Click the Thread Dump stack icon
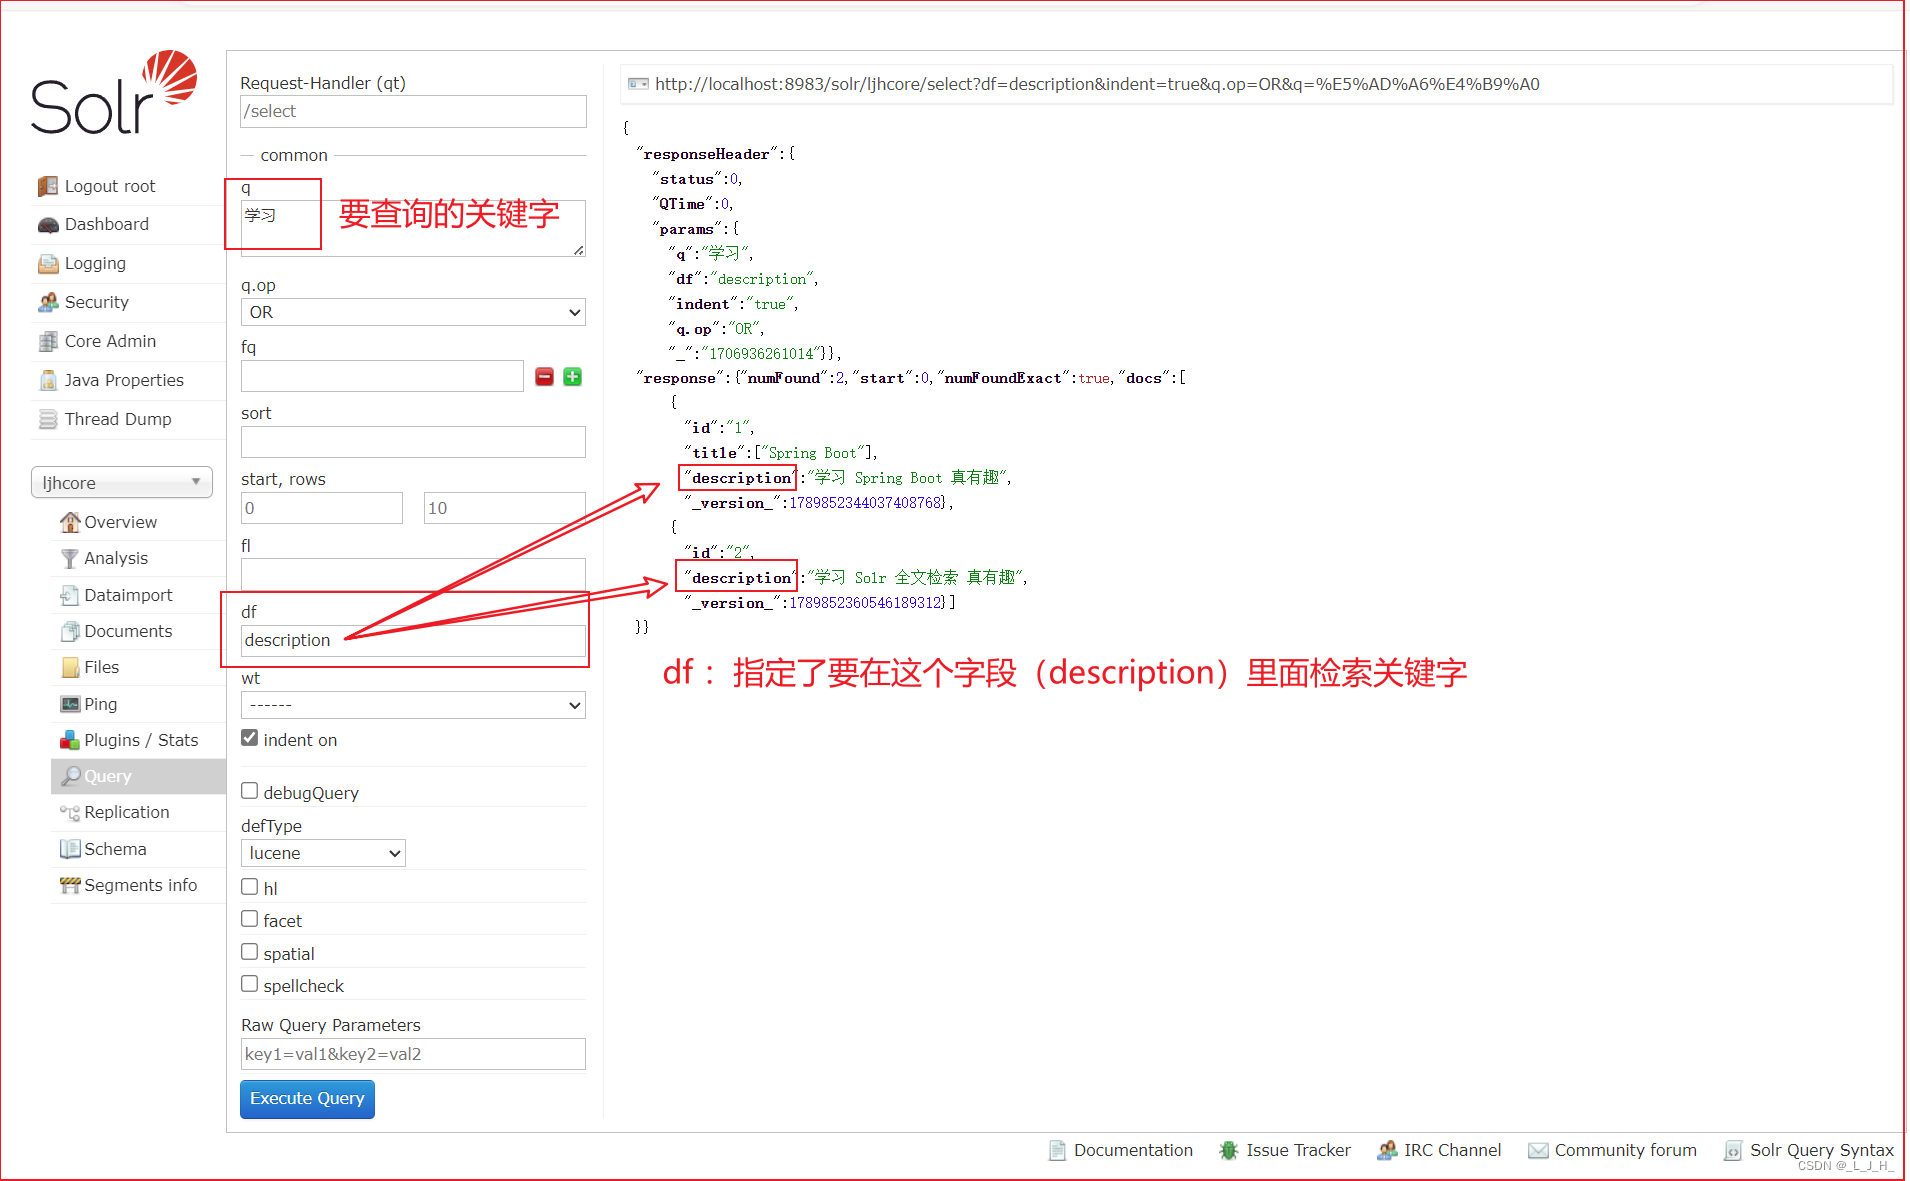The height and width of the screenshot is (1181, 1910). coord(48,419)
